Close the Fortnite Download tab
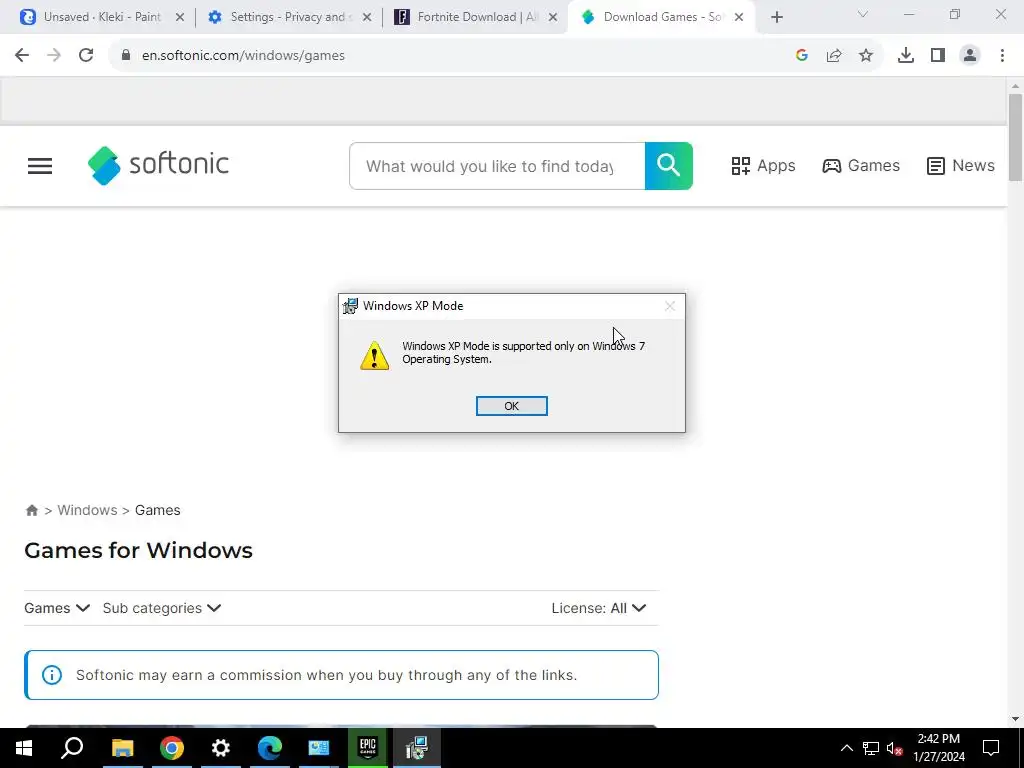The image size is (1024, 768). click(553, 18)
